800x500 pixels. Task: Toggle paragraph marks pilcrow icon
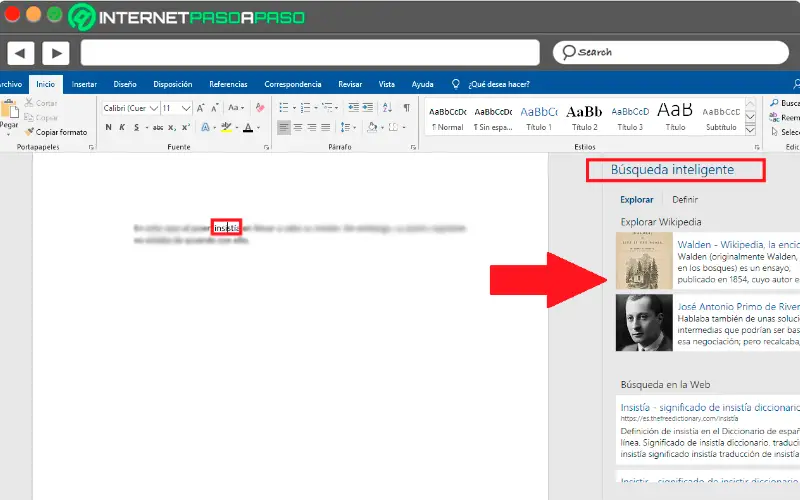click(407, 107)
